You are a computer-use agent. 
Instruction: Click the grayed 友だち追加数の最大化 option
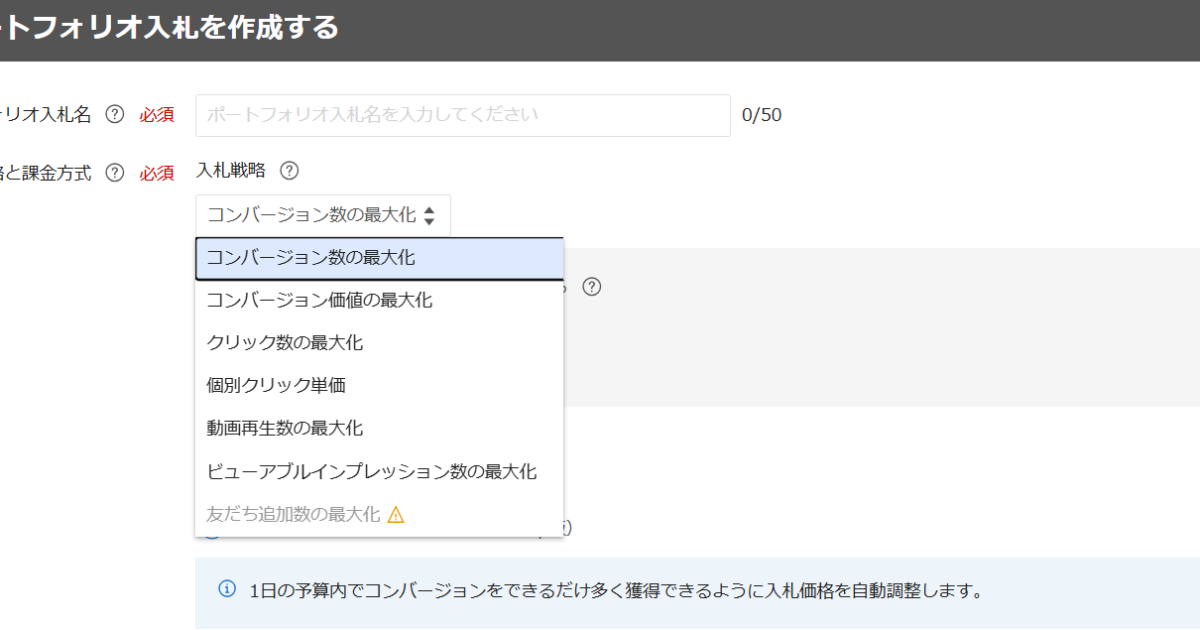pyautogui.click(x=293, y=515)
